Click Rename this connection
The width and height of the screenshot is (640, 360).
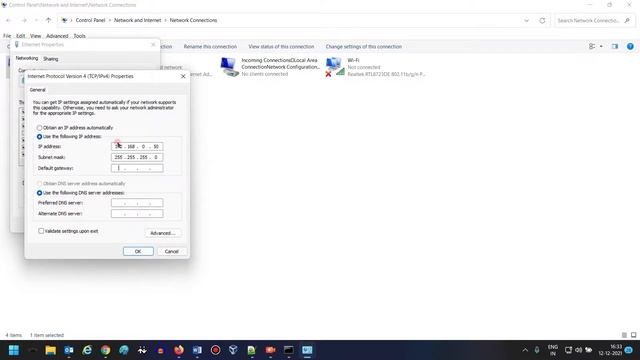click(x=210, y=47)
